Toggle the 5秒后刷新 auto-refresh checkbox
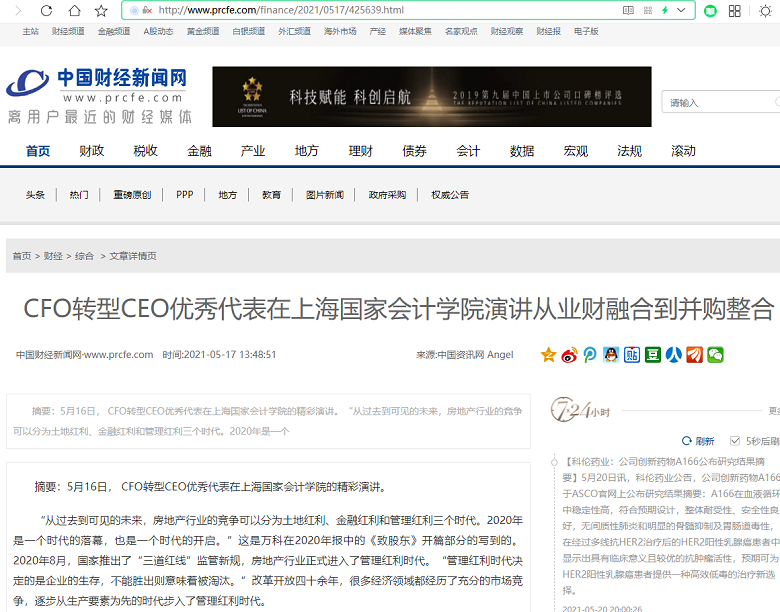This screenshot has width=780, height=612. pos(735,441)
